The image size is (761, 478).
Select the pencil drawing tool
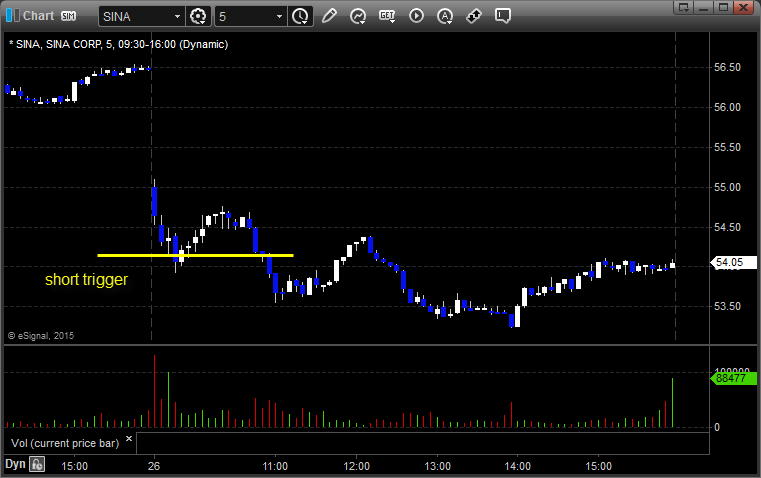329,16
